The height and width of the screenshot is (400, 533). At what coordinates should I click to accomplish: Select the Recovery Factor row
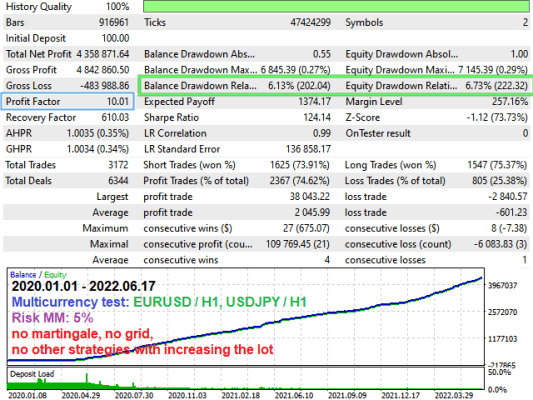[x=67, y=118]
